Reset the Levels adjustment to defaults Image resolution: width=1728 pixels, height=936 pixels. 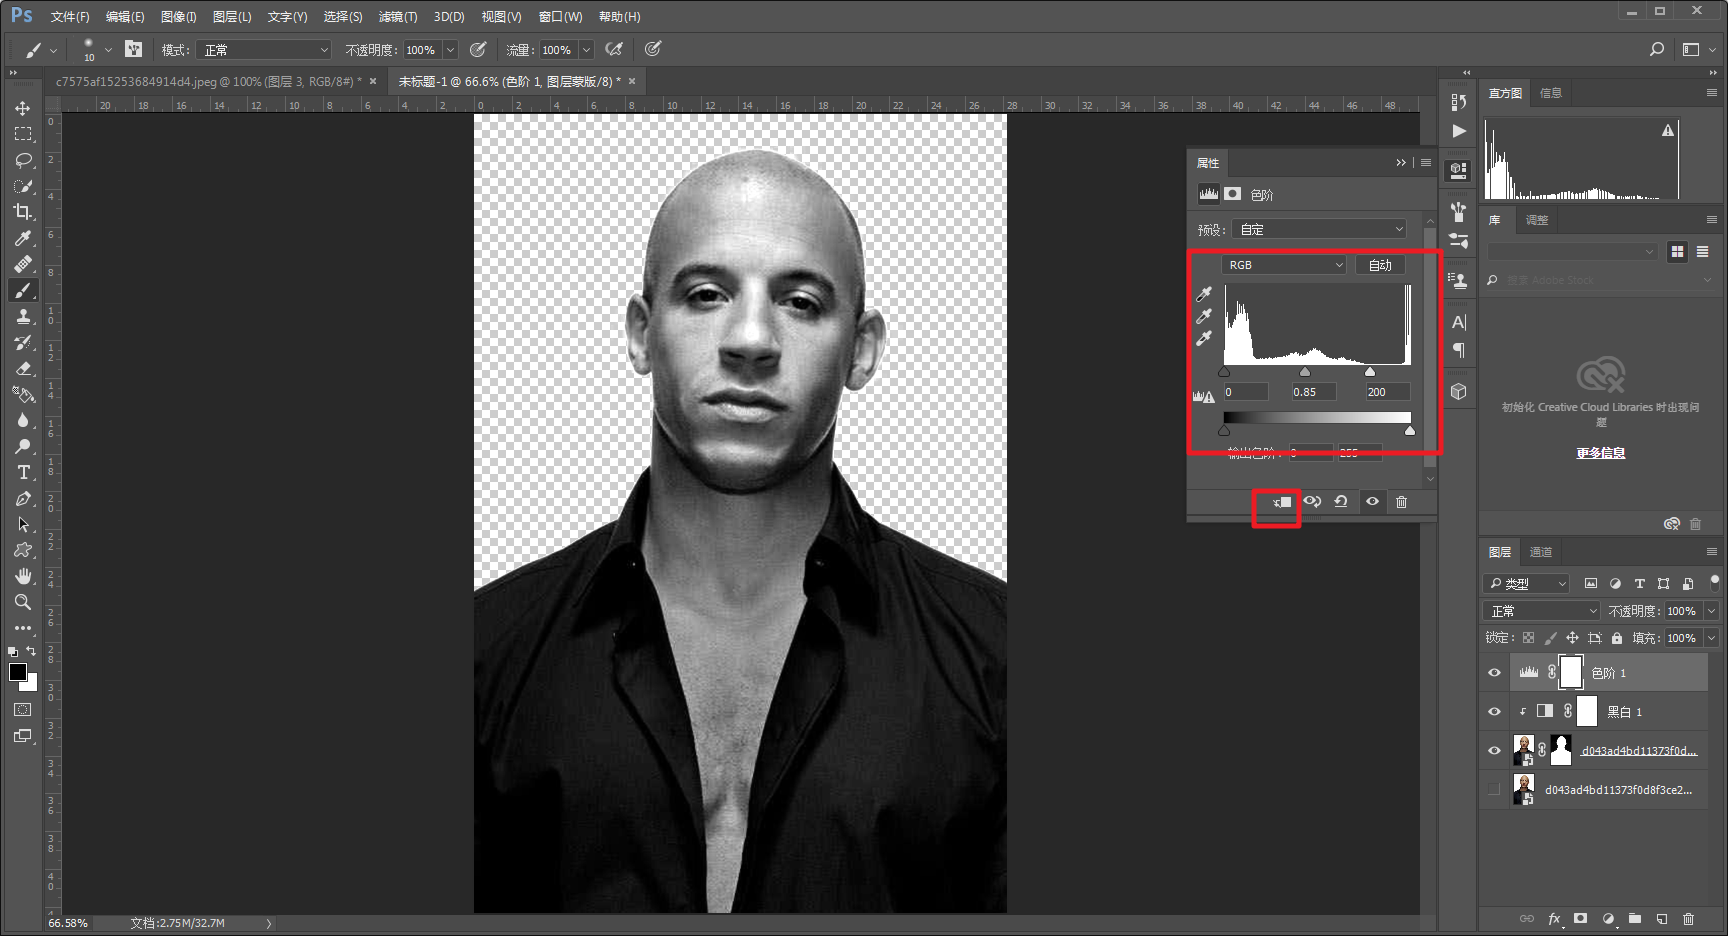click(x=1341, y=502)
